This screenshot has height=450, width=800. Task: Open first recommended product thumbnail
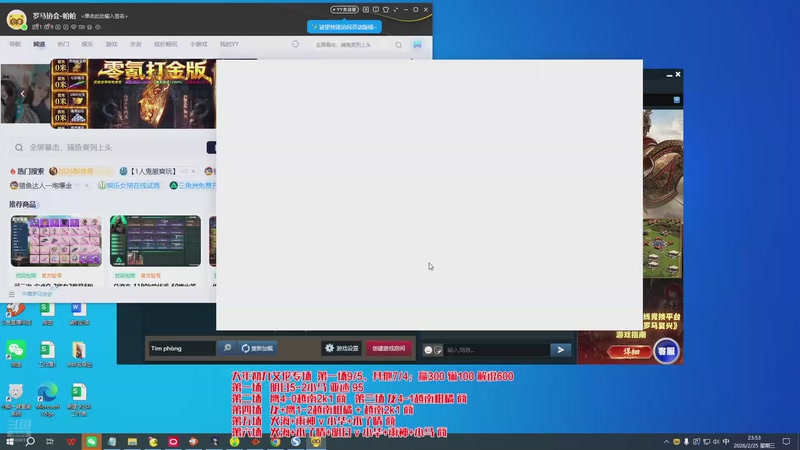pyautogui.click(x=56, y=241)
